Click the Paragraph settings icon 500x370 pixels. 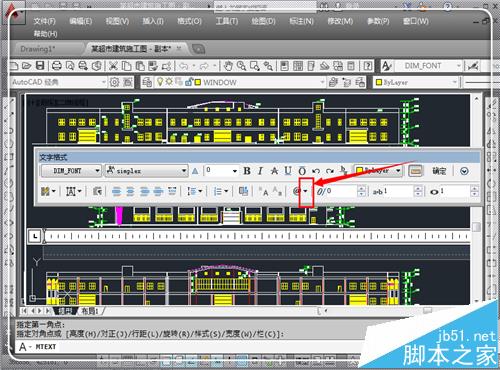click(97, 191)
